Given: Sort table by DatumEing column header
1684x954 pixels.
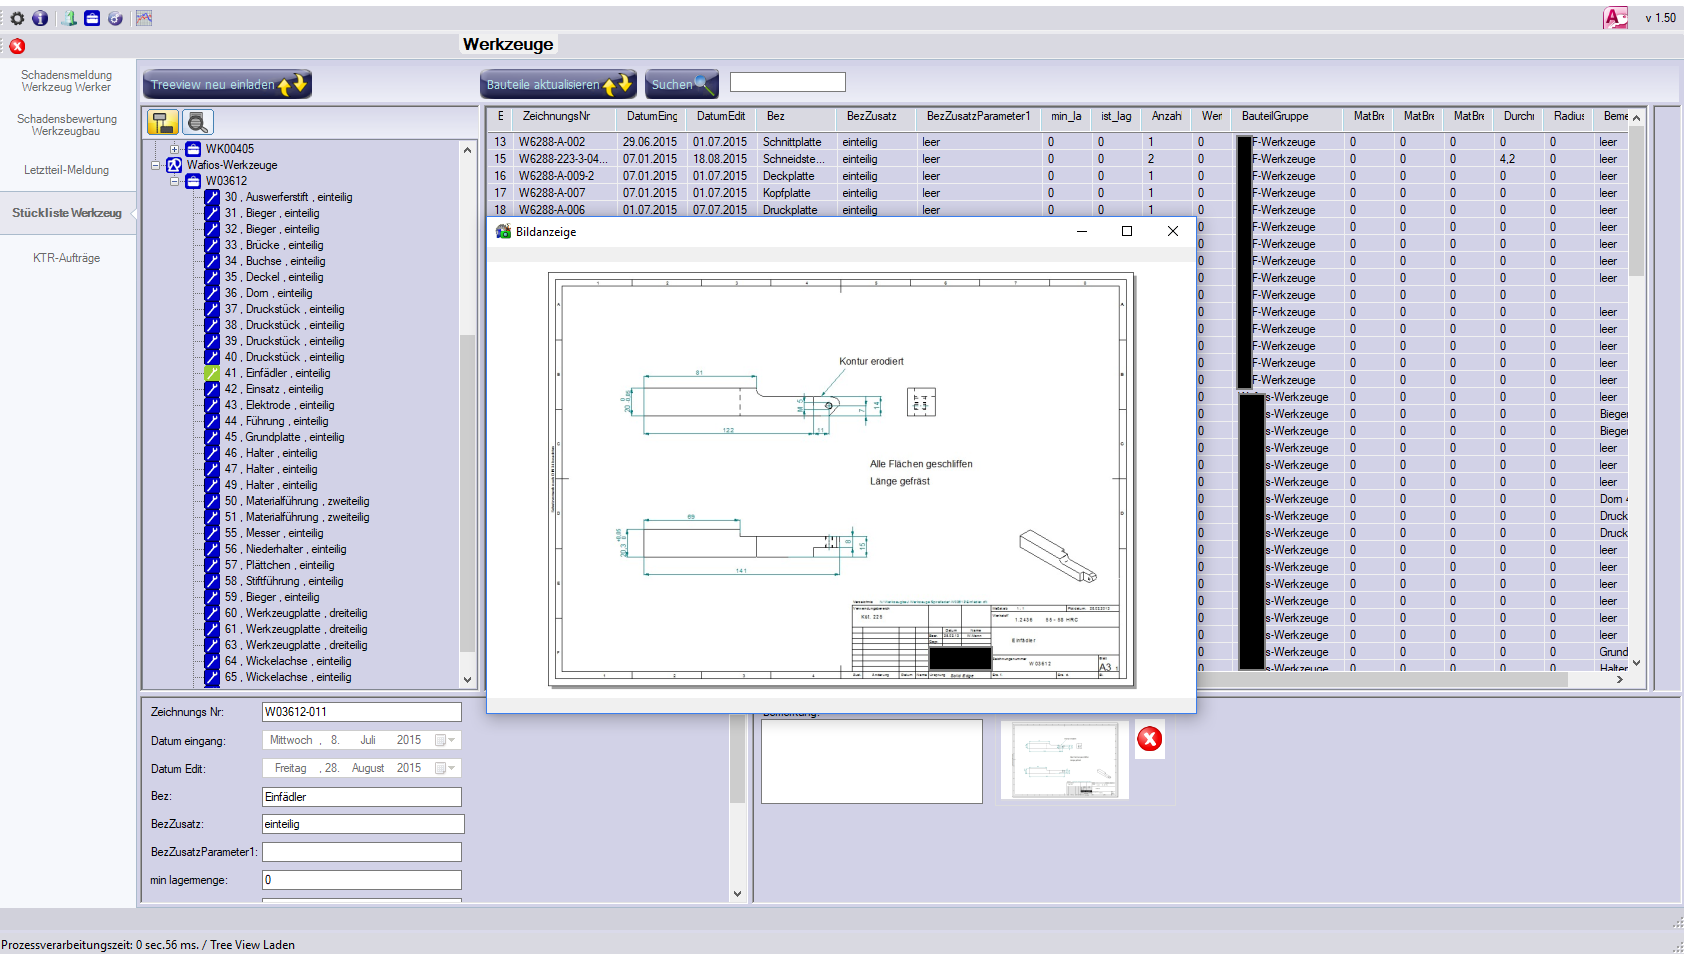Looking at the screenshot, I should 652,117.
